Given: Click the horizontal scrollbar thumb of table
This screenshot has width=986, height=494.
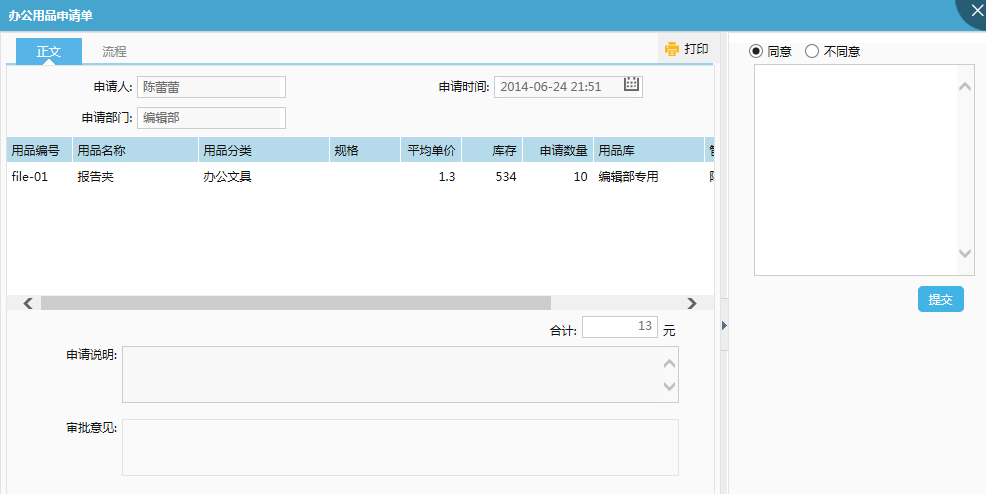Looking at the screenshot, I should 295,303.
